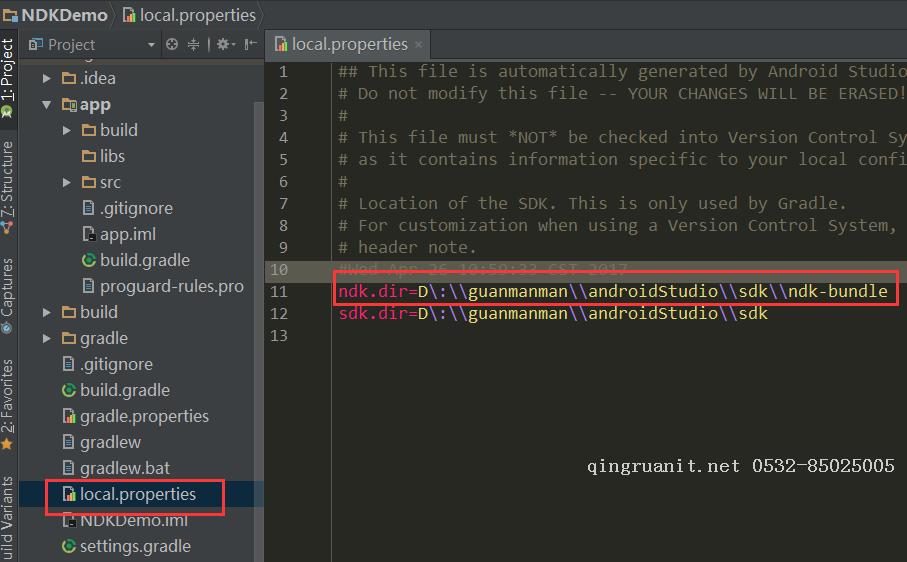
Task: Click the Android icon on Project tab
Action: pyautogui.click(x=7, y=112)
